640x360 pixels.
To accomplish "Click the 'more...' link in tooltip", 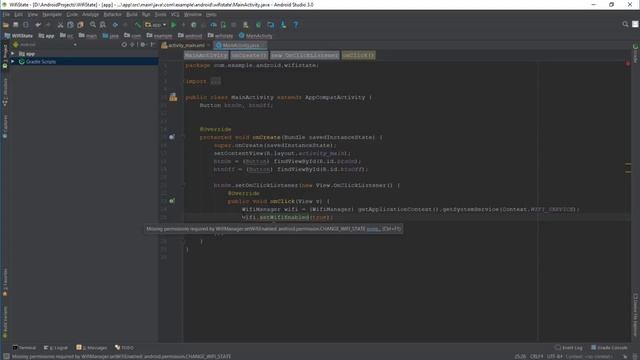I will tap(373, 229).
